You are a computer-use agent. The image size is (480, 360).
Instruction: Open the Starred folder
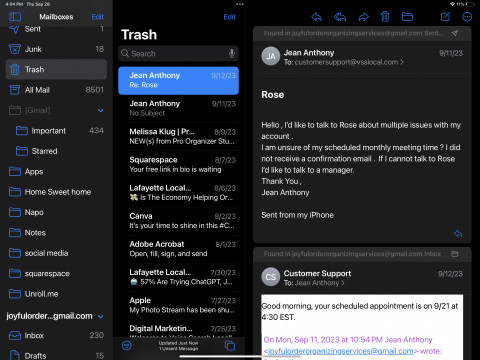click(x=56, y=151)
